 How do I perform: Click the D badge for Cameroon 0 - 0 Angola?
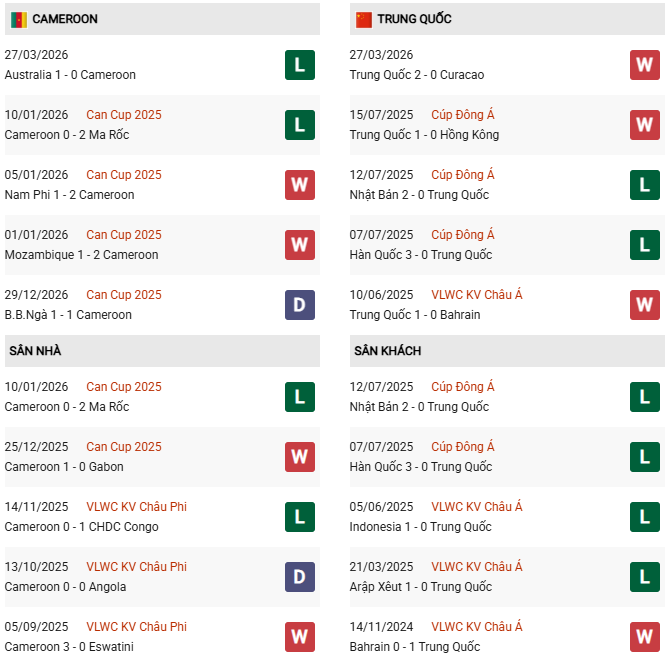[299, 577]
